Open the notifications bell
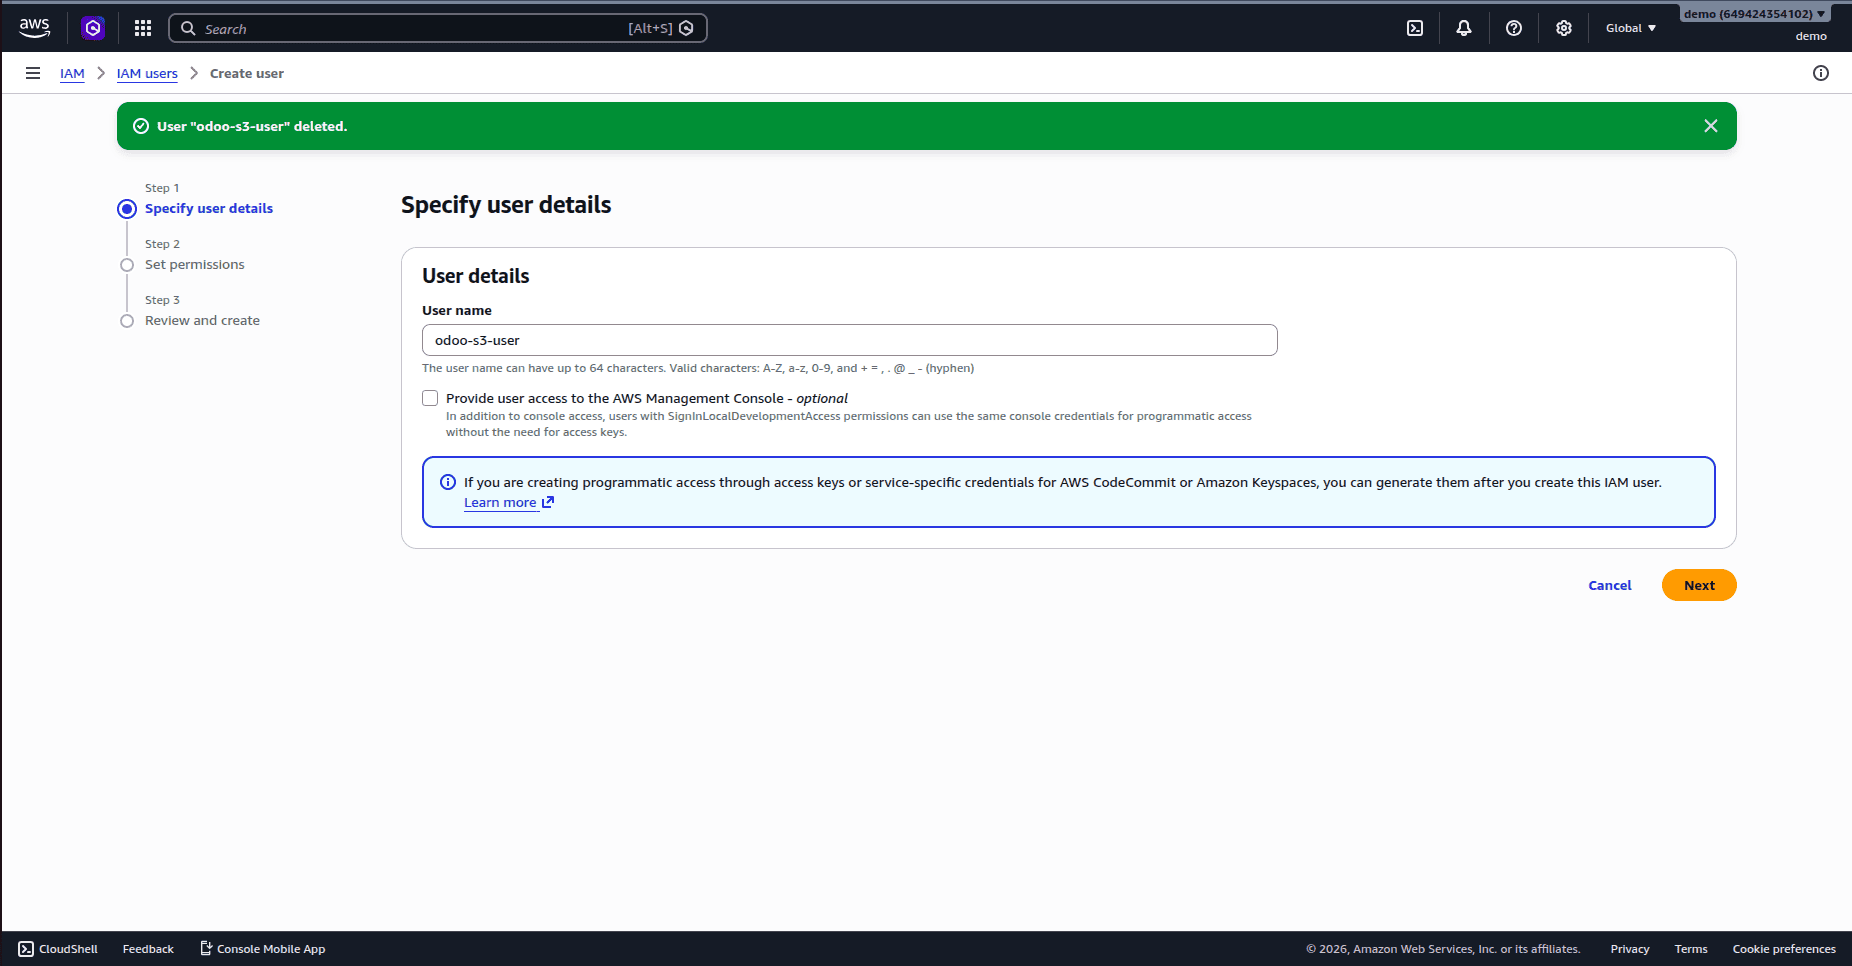This screenshot has height=966, width=1852. click(1464, 28)
